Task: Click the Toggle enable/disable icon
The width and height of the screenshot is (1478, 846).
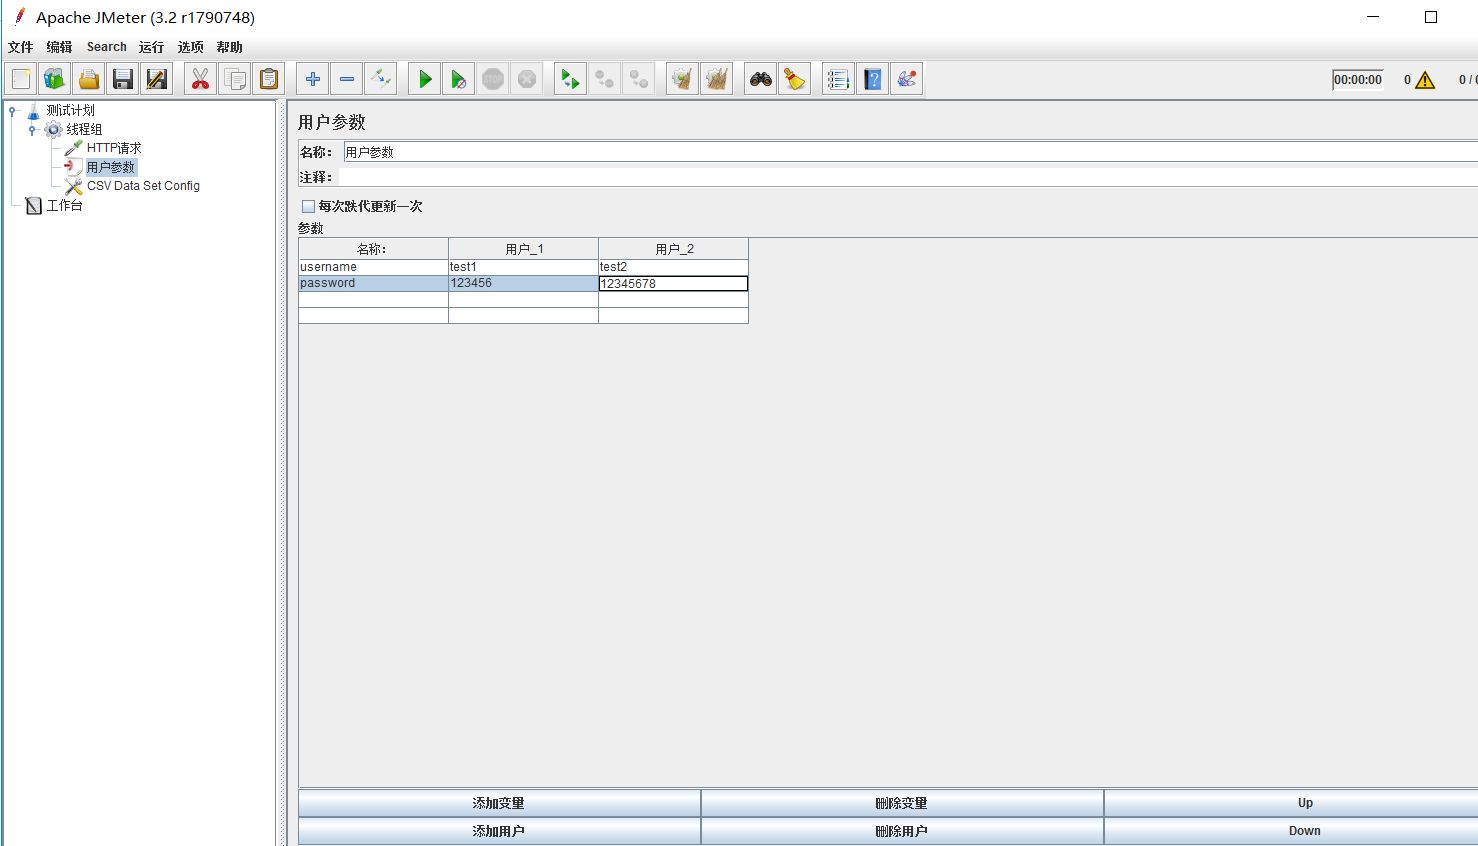Action: point(381,79)
